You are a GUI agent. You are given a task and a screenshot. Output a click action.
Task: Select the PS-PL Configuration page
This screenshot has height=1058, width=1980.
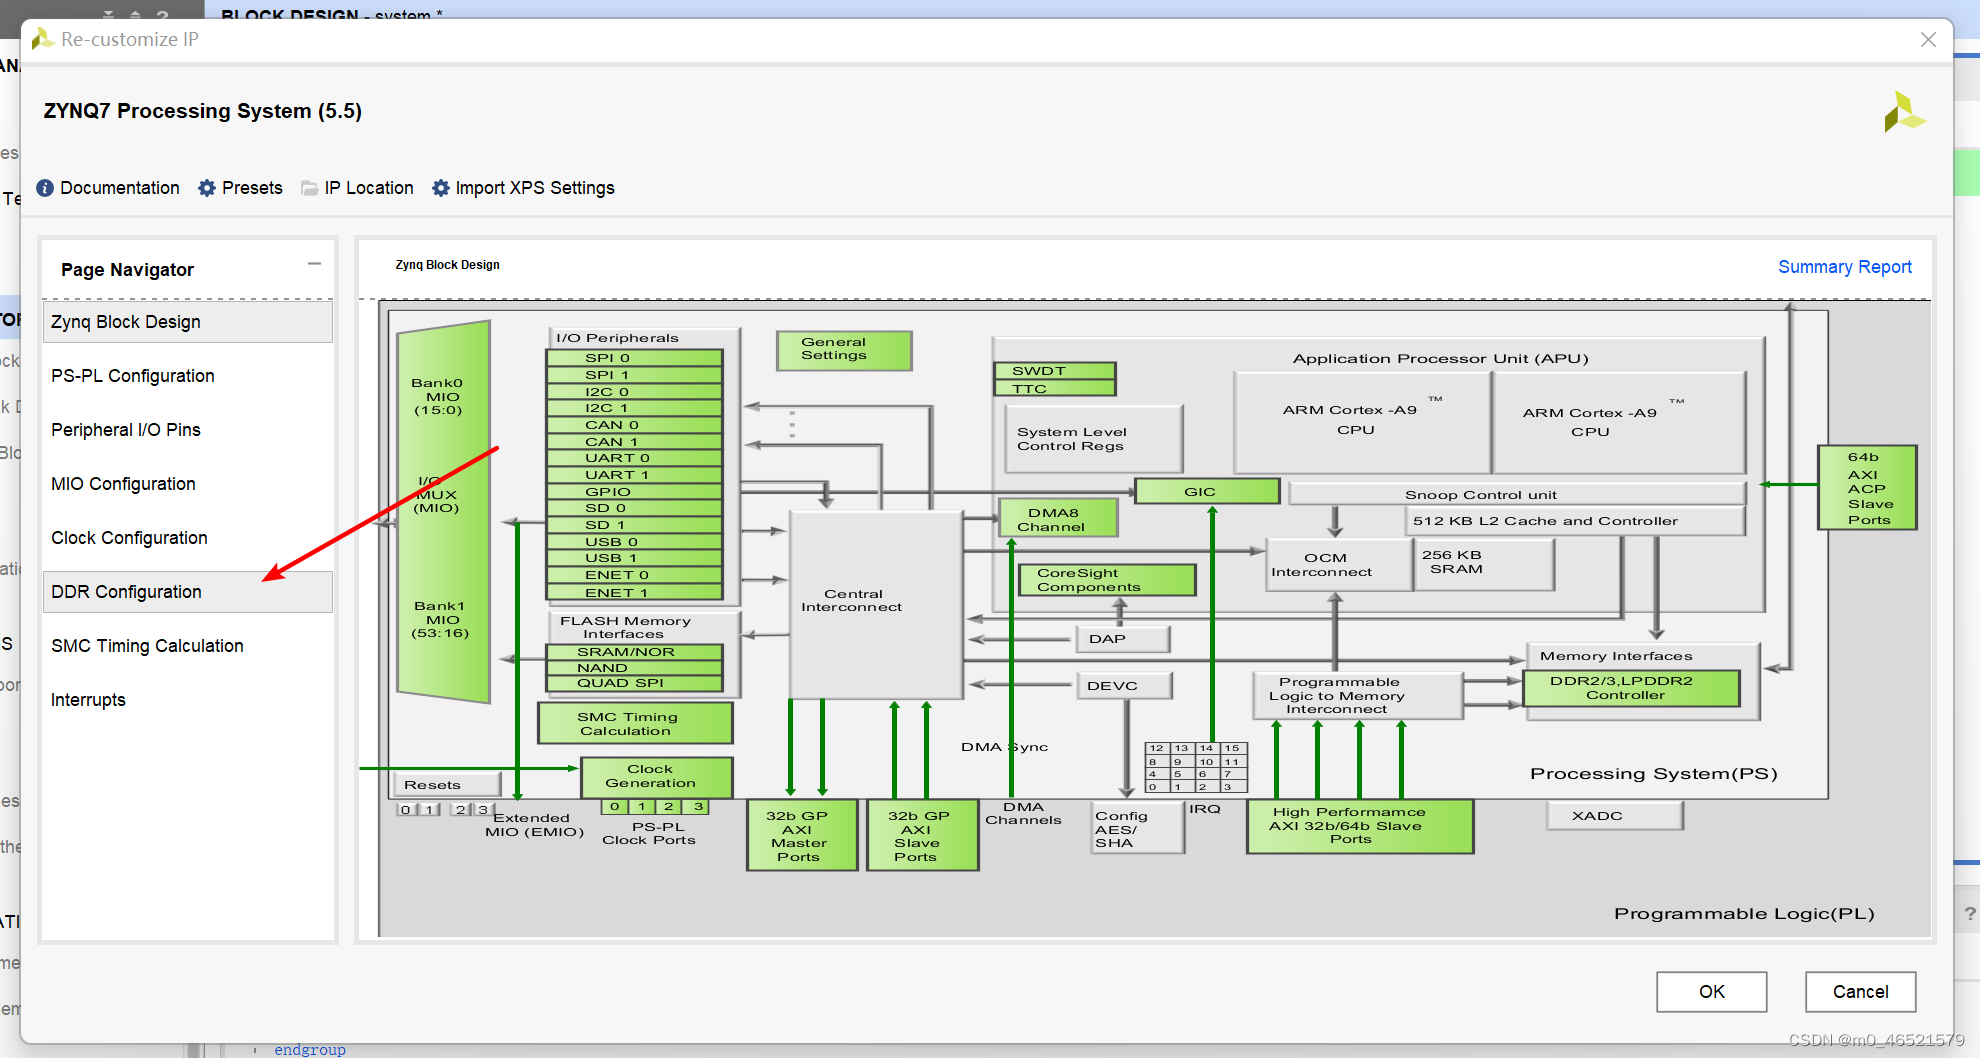[132, 375]
